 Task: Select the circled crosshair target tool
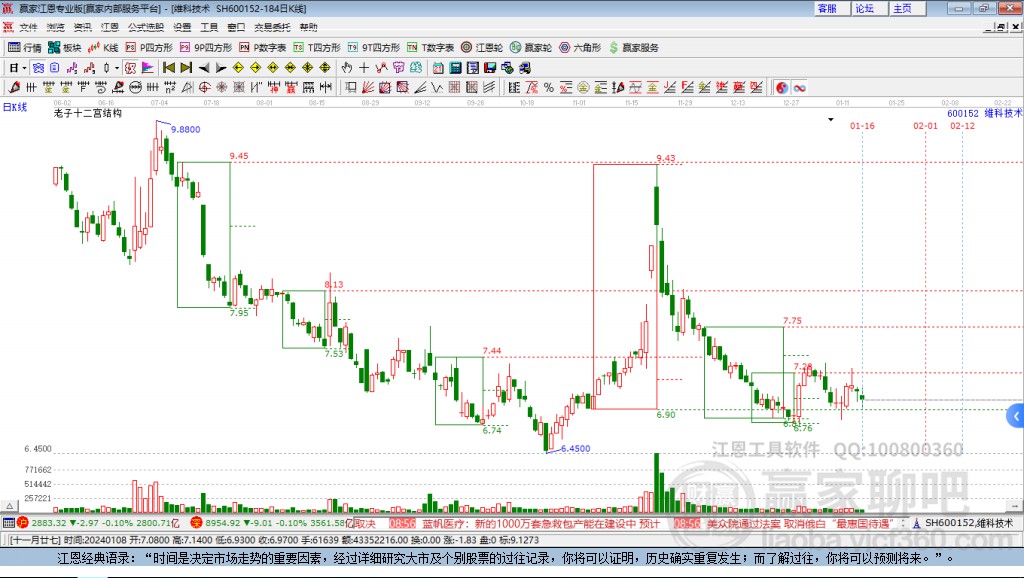(204, 87)
